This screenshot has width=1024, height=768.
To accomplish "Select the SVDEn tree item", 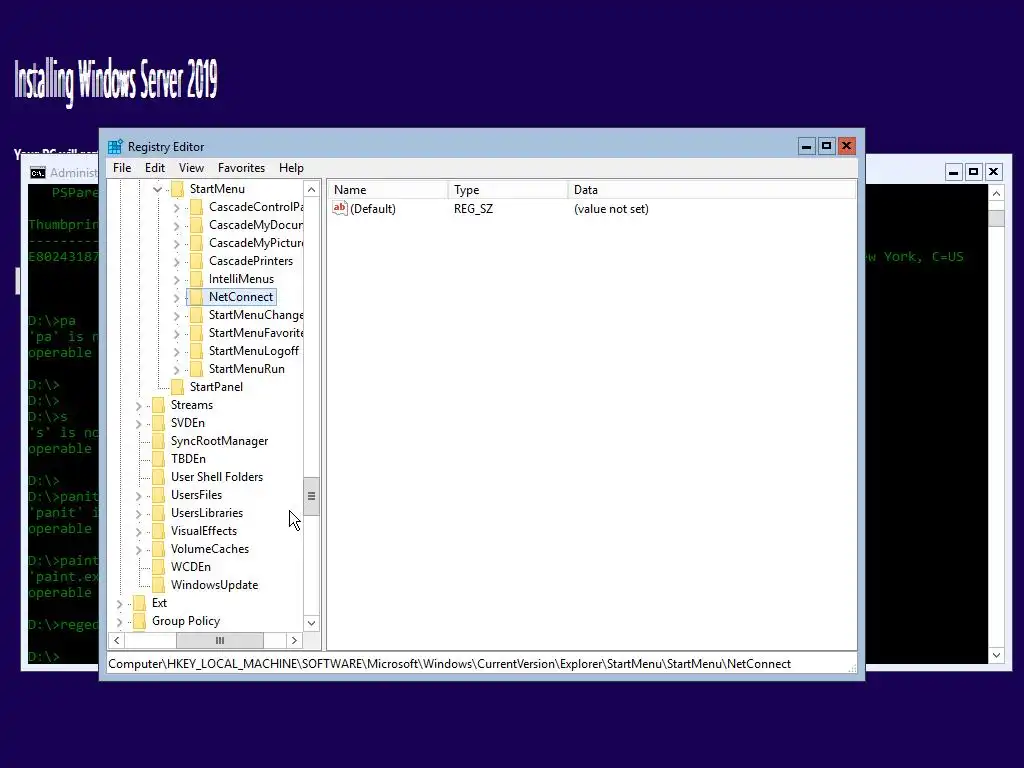I will (187, 423).
